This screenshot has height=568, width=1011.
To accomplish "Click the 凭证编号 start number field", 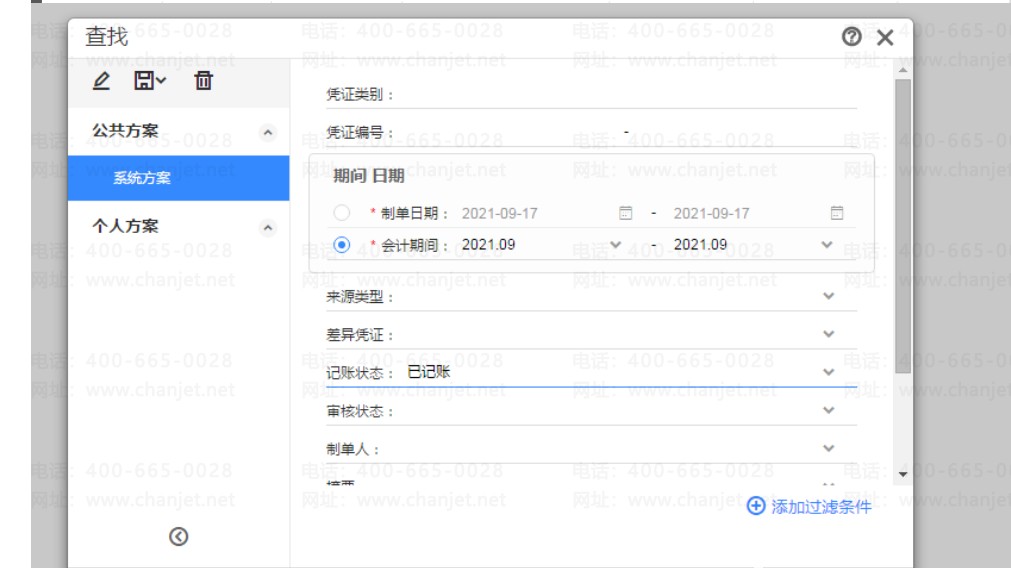I will point(509,133).
